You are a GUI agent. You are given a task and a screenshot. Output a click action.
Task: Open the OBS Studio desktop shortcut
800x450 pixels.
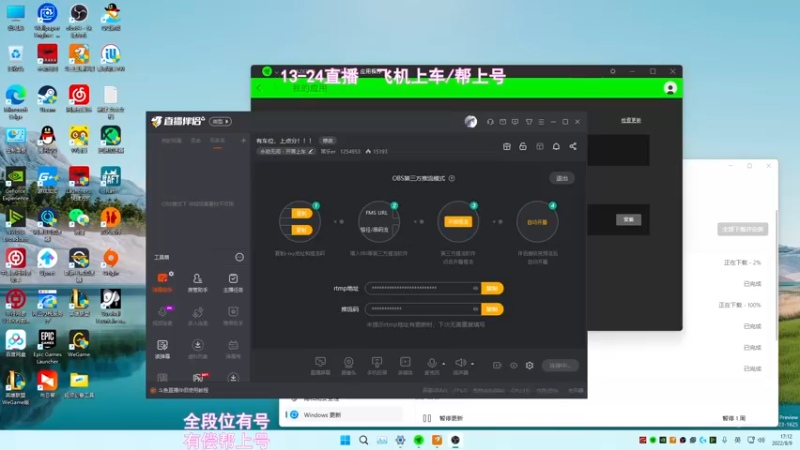point(79,20)
